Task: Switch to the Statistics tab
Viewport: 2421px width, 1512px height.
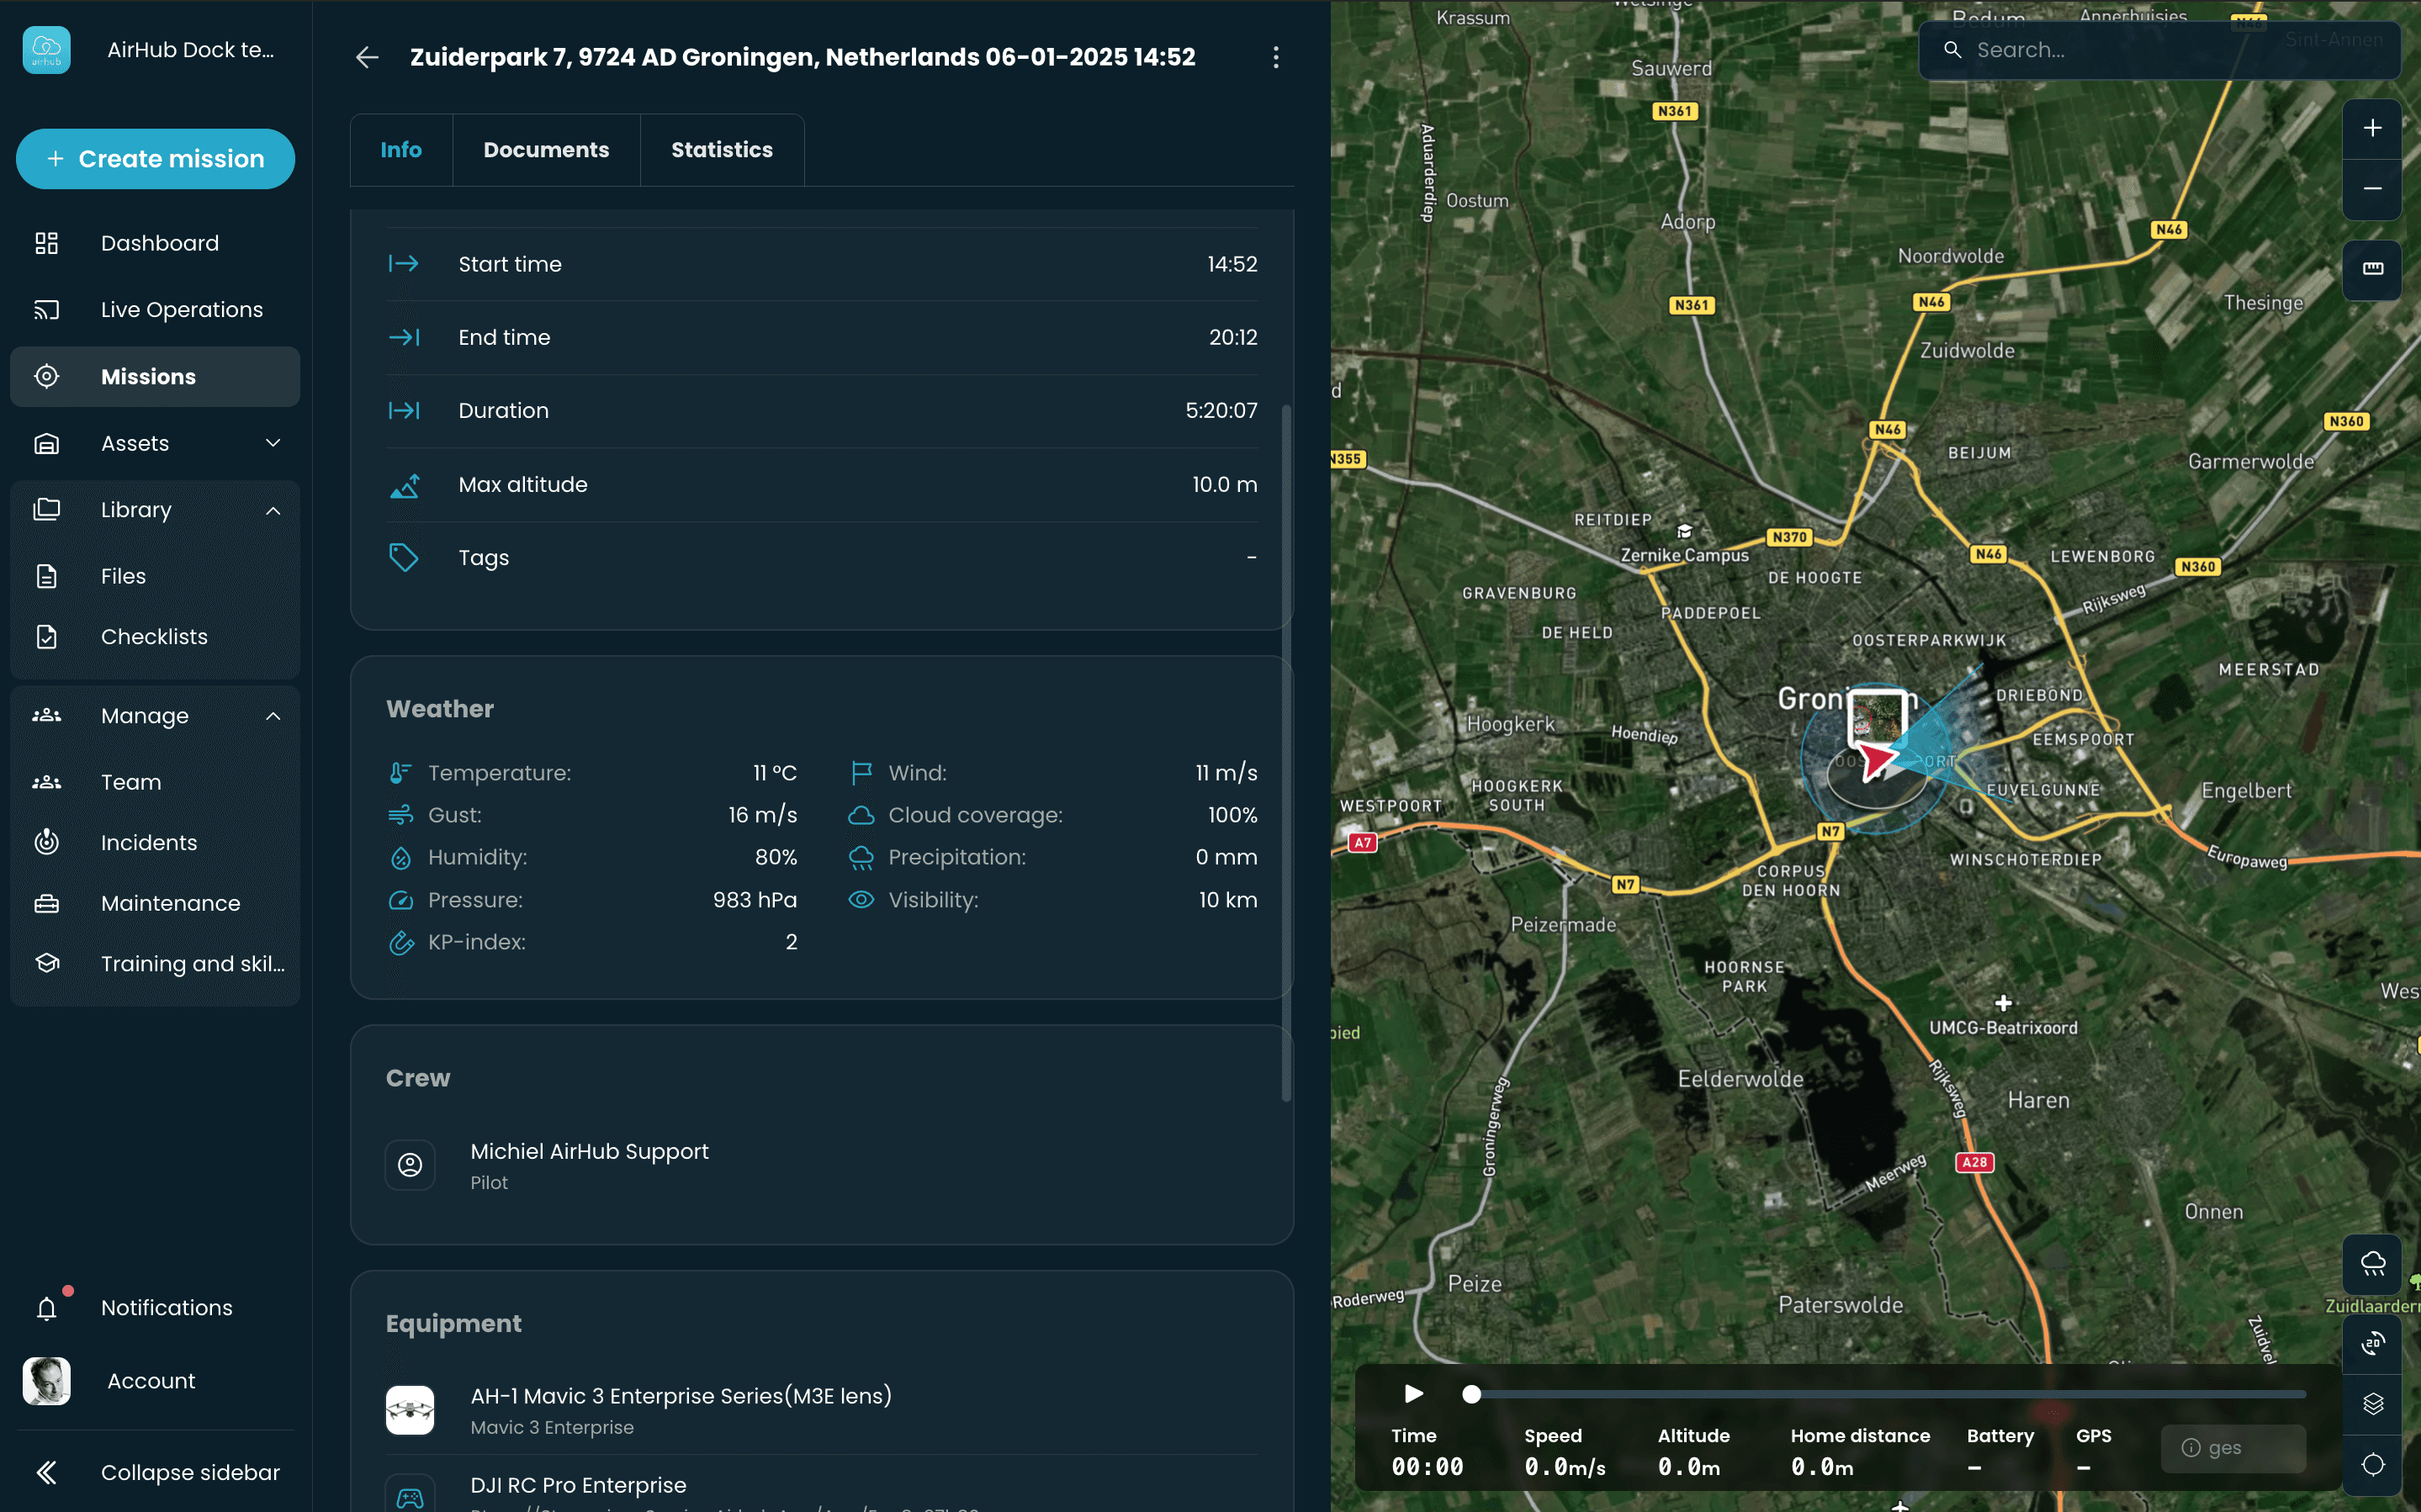Action: point(722,150)
